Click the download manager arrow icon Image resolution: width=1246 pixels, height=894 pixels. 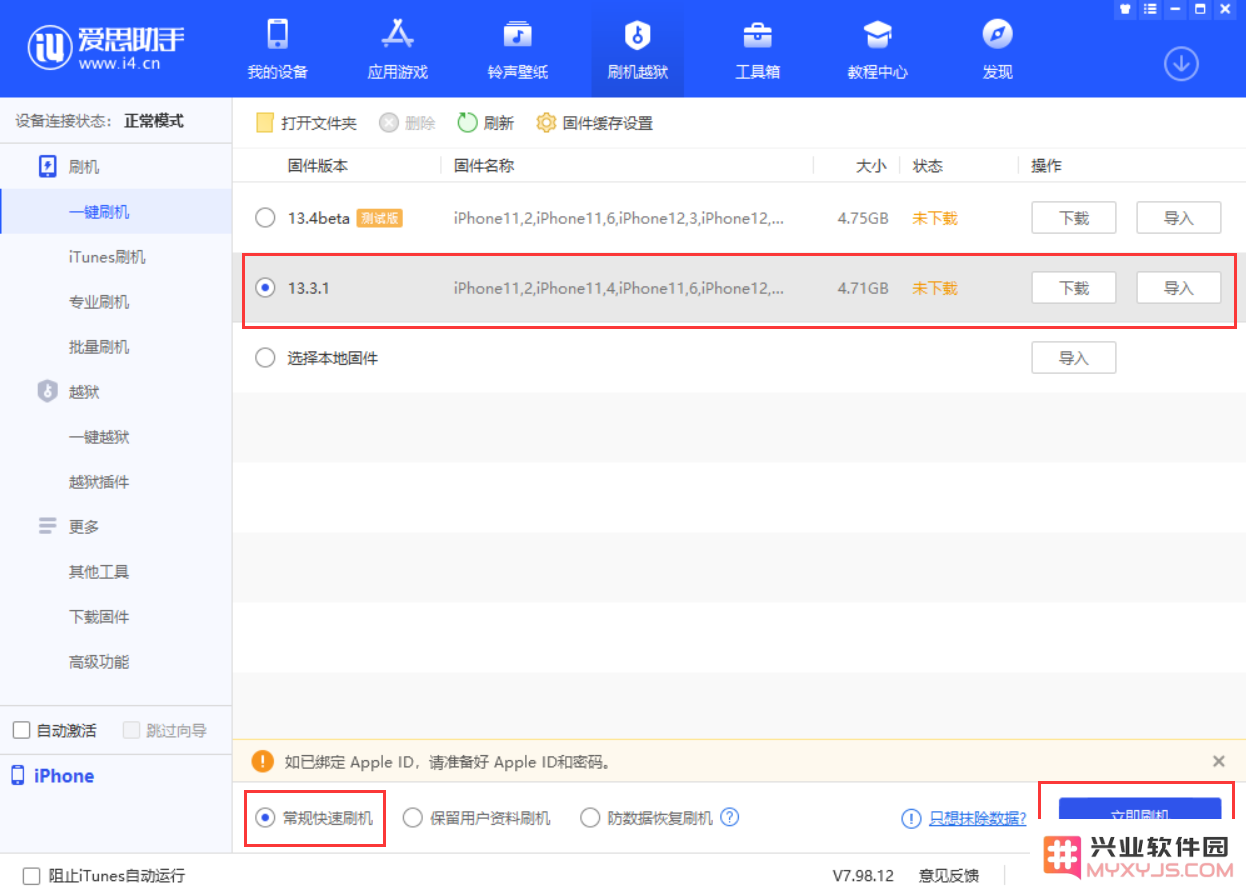[x=1181, y=64]
